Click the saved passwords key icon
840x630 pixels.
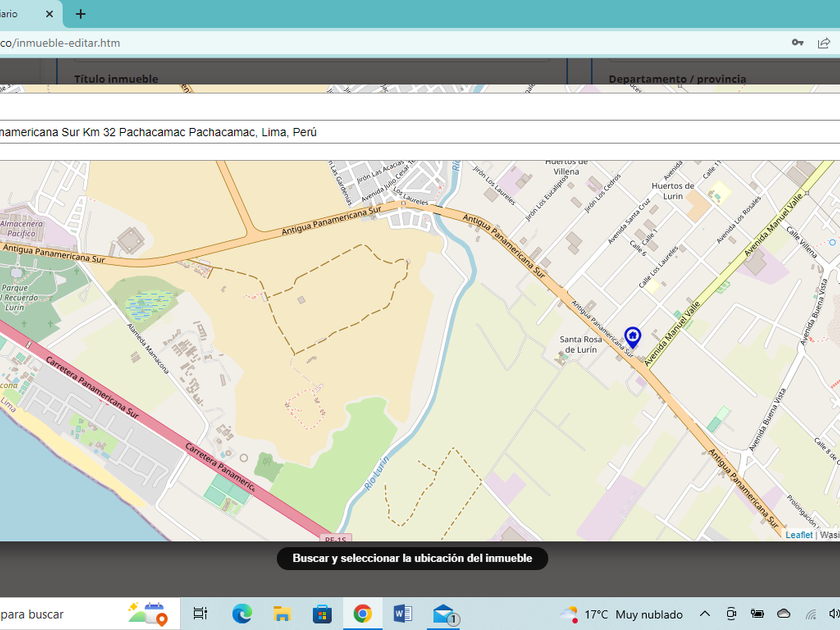tap(797, 43)
